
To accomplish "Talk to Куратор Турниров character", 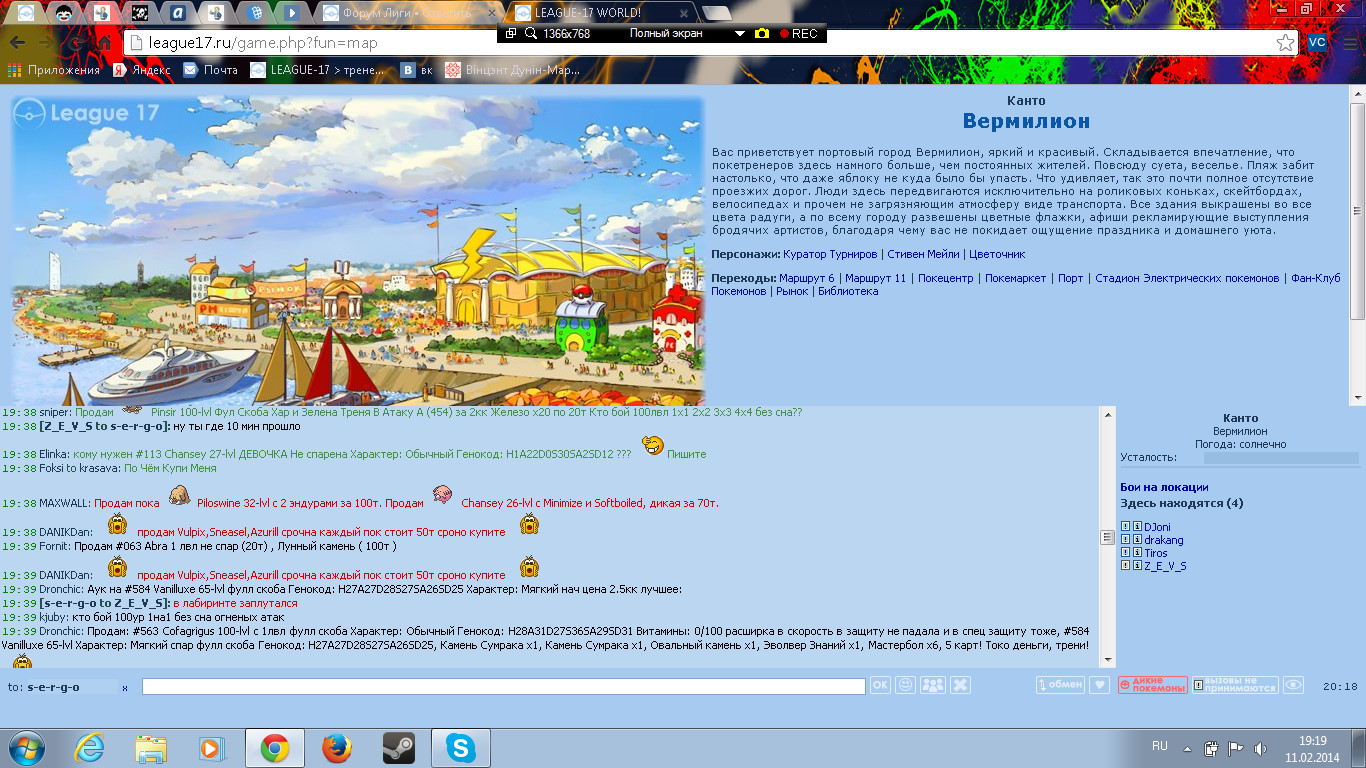I will click(830, 254).
